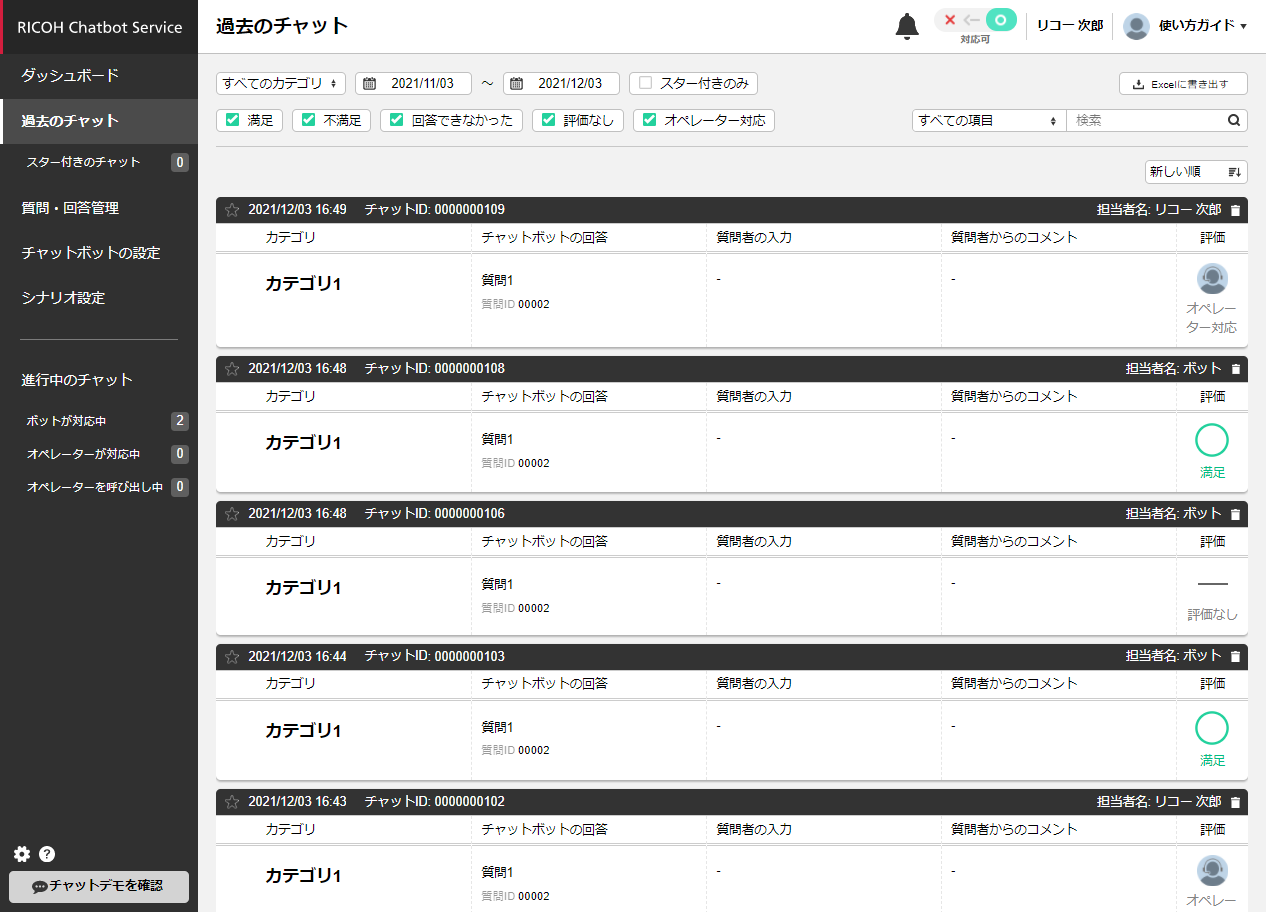Expand the すべての項目 search field dropdown
The height and width of the screenshot is (912, 1266).
(988, 120)
